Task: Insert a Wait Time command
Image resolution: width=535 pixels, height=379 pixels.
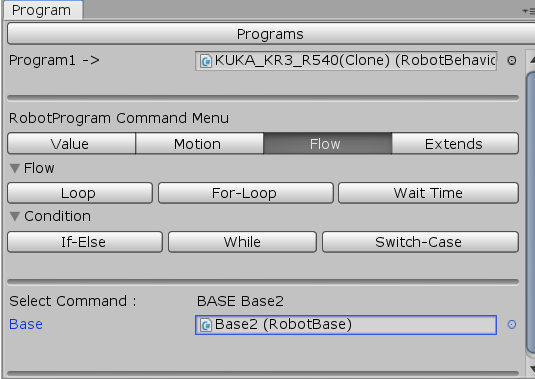Action: [429, 193]
